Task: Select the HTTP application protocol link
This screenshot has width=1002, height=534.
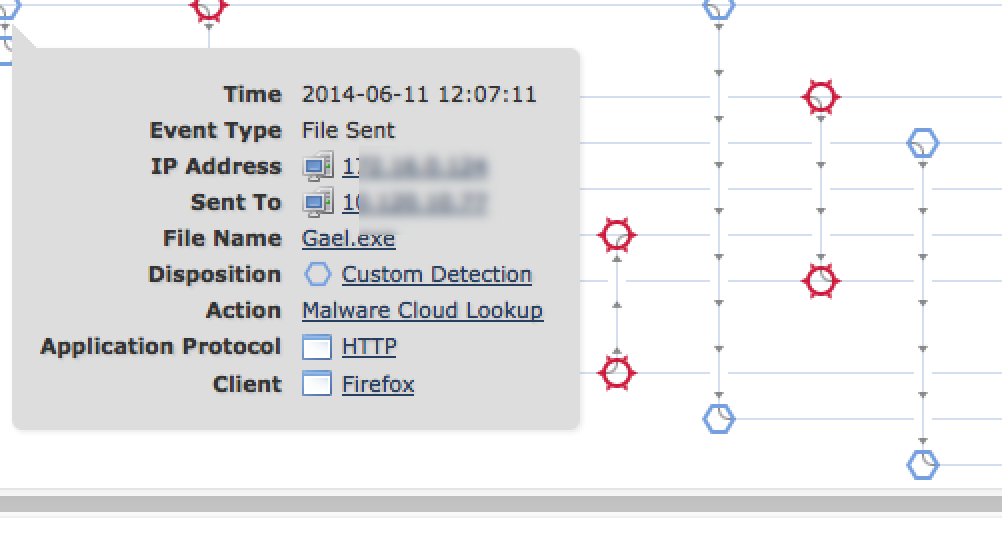Action: 369,347
